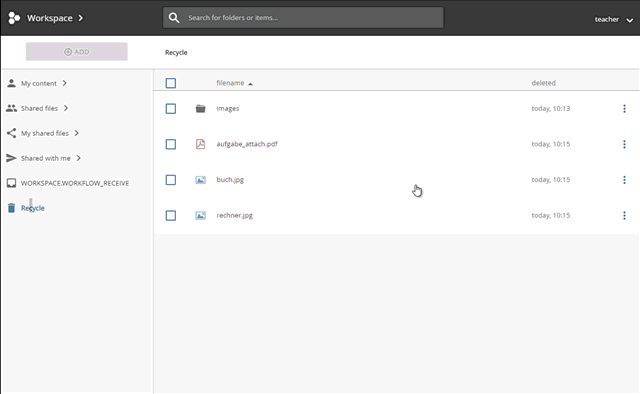Sort by the deleted column header

point(543,83)
